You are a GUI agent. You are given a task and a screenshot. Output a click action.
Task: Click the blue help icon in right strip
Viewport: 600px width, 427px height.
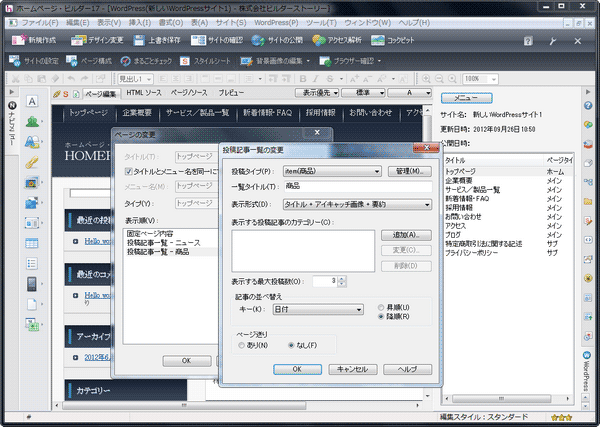pos(588,106)
